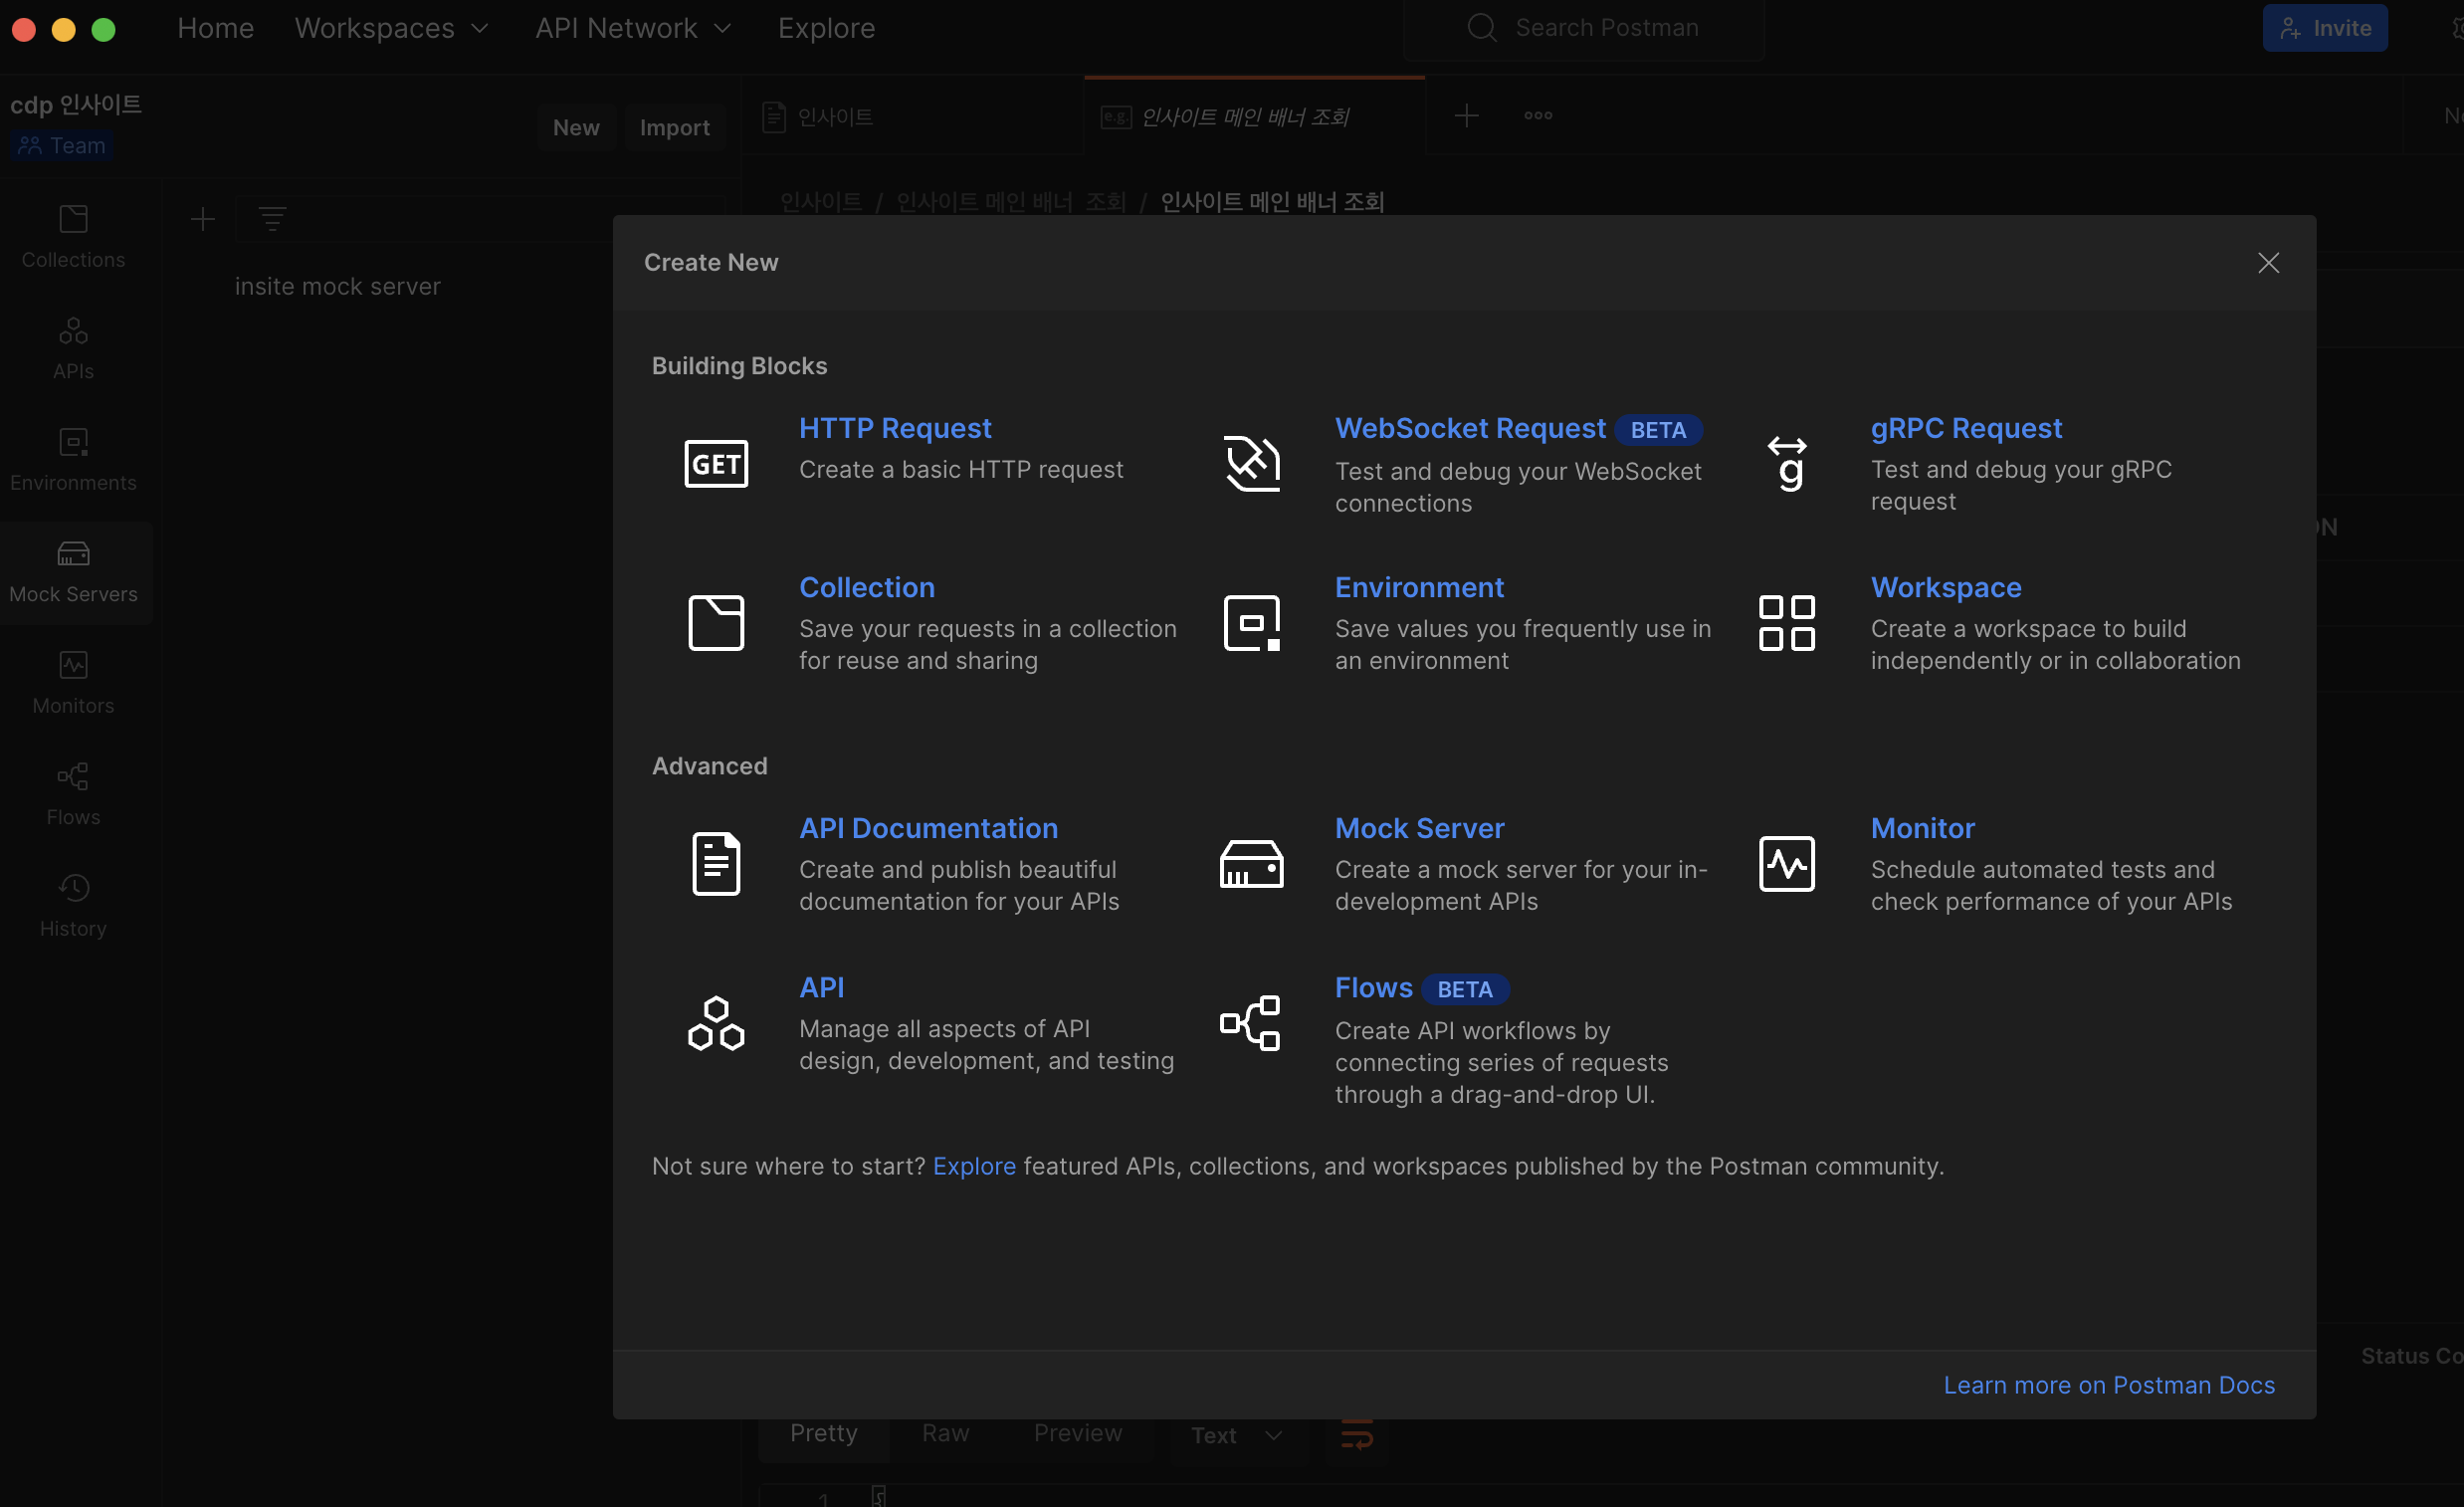Click the Environment icon in dialog
This screenshot has width=2464, height=1507.
(1251, 622)
